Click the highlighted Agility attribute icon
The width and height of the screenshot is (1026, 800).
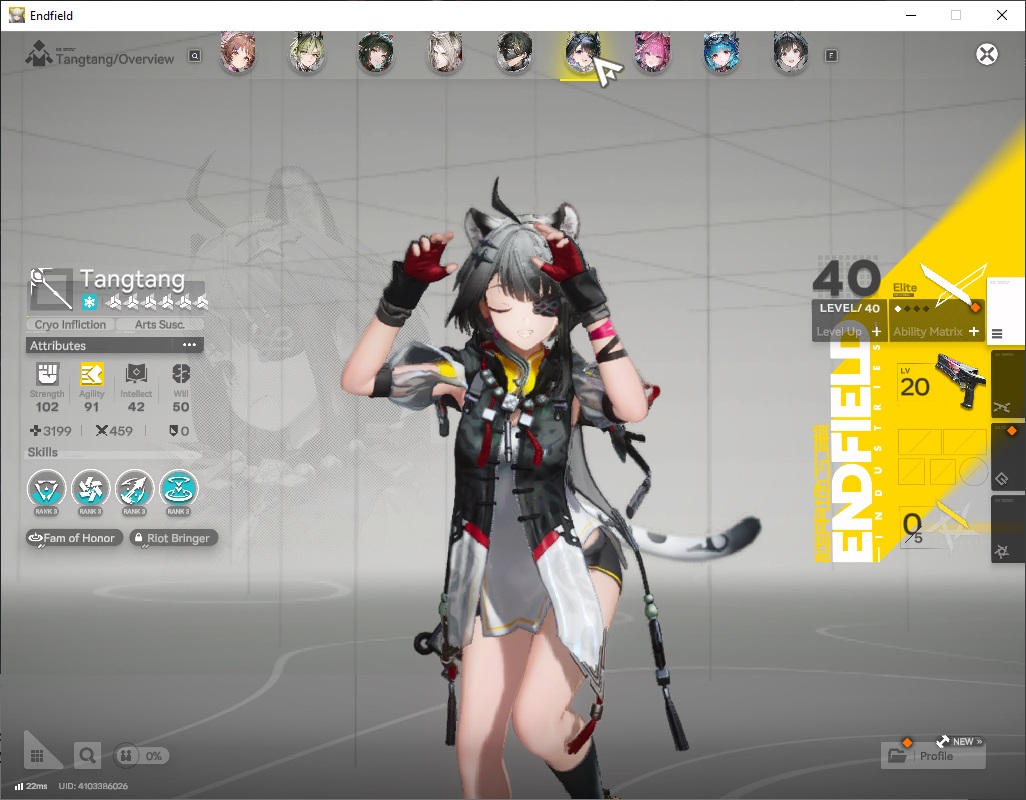click(92, 374)
